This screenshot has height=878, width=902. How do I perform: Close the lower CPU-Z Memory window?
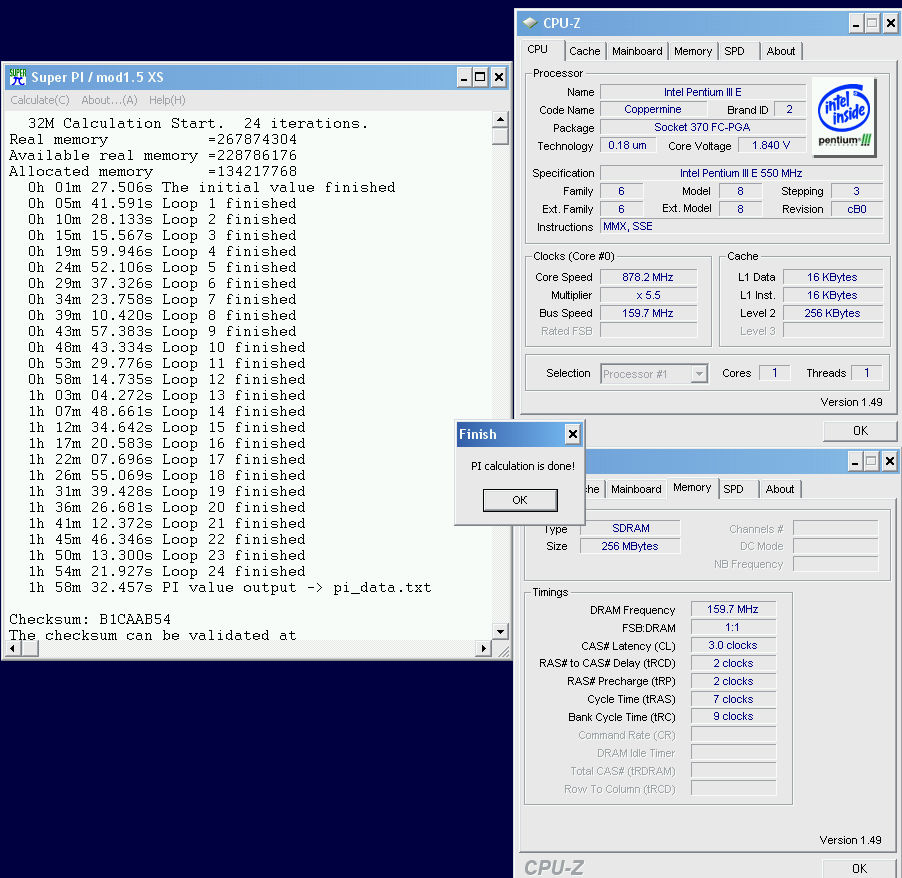click(x=889, y=461)
